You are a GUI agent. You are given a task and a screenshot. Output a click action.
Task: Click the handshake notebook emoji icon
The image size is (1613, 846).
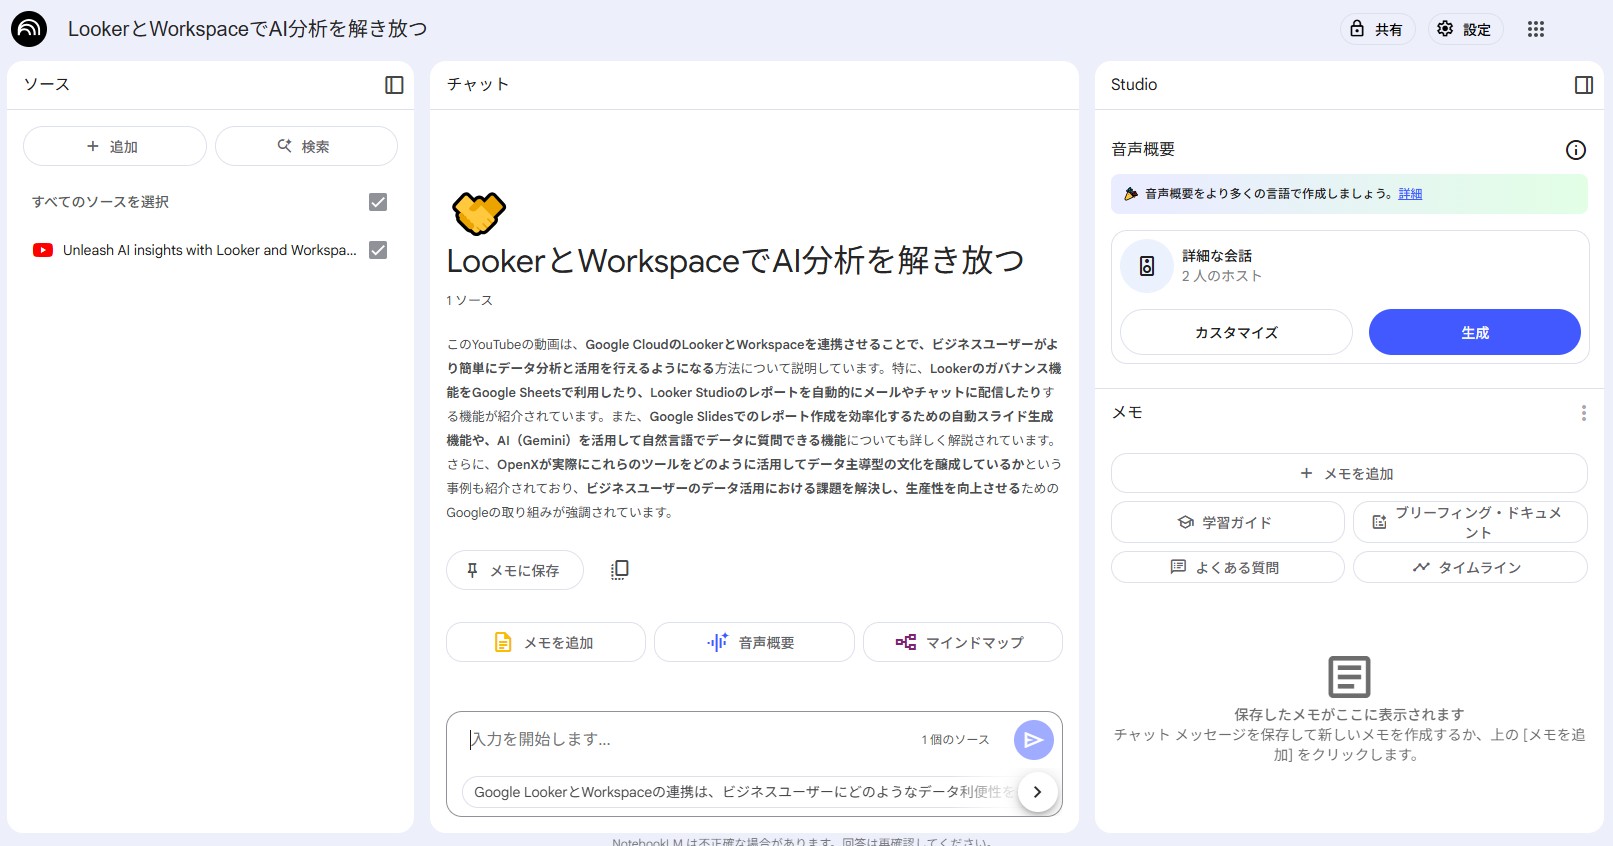479,213
